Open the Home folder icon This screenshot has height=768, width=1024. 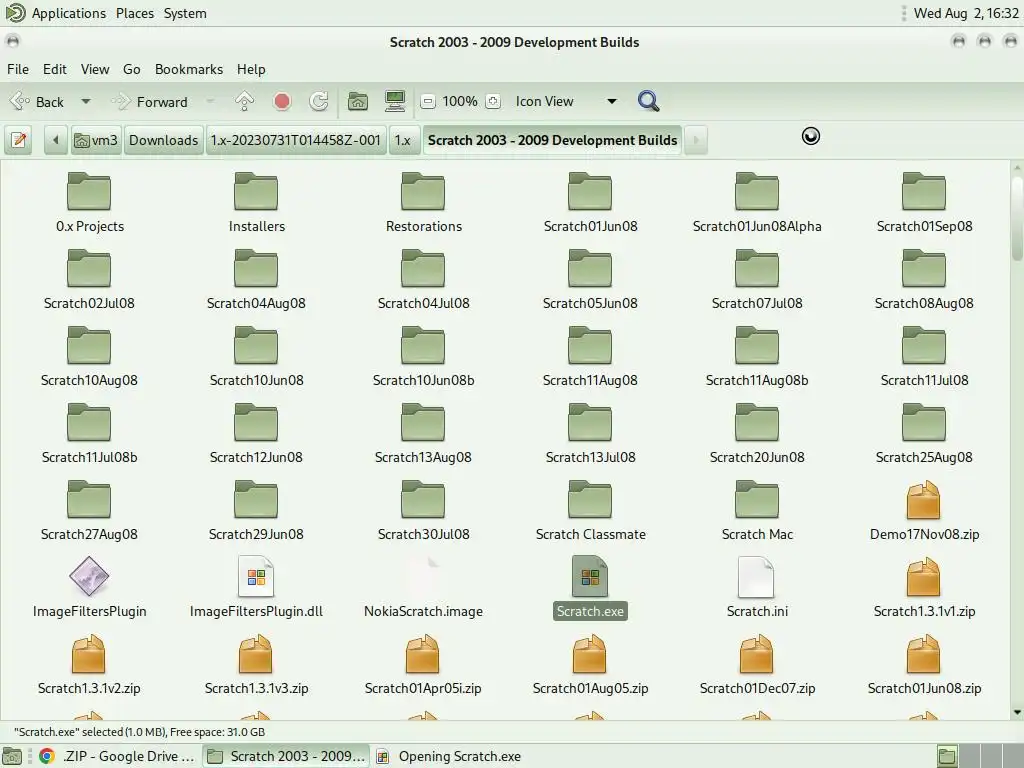(x=358, y=101)
